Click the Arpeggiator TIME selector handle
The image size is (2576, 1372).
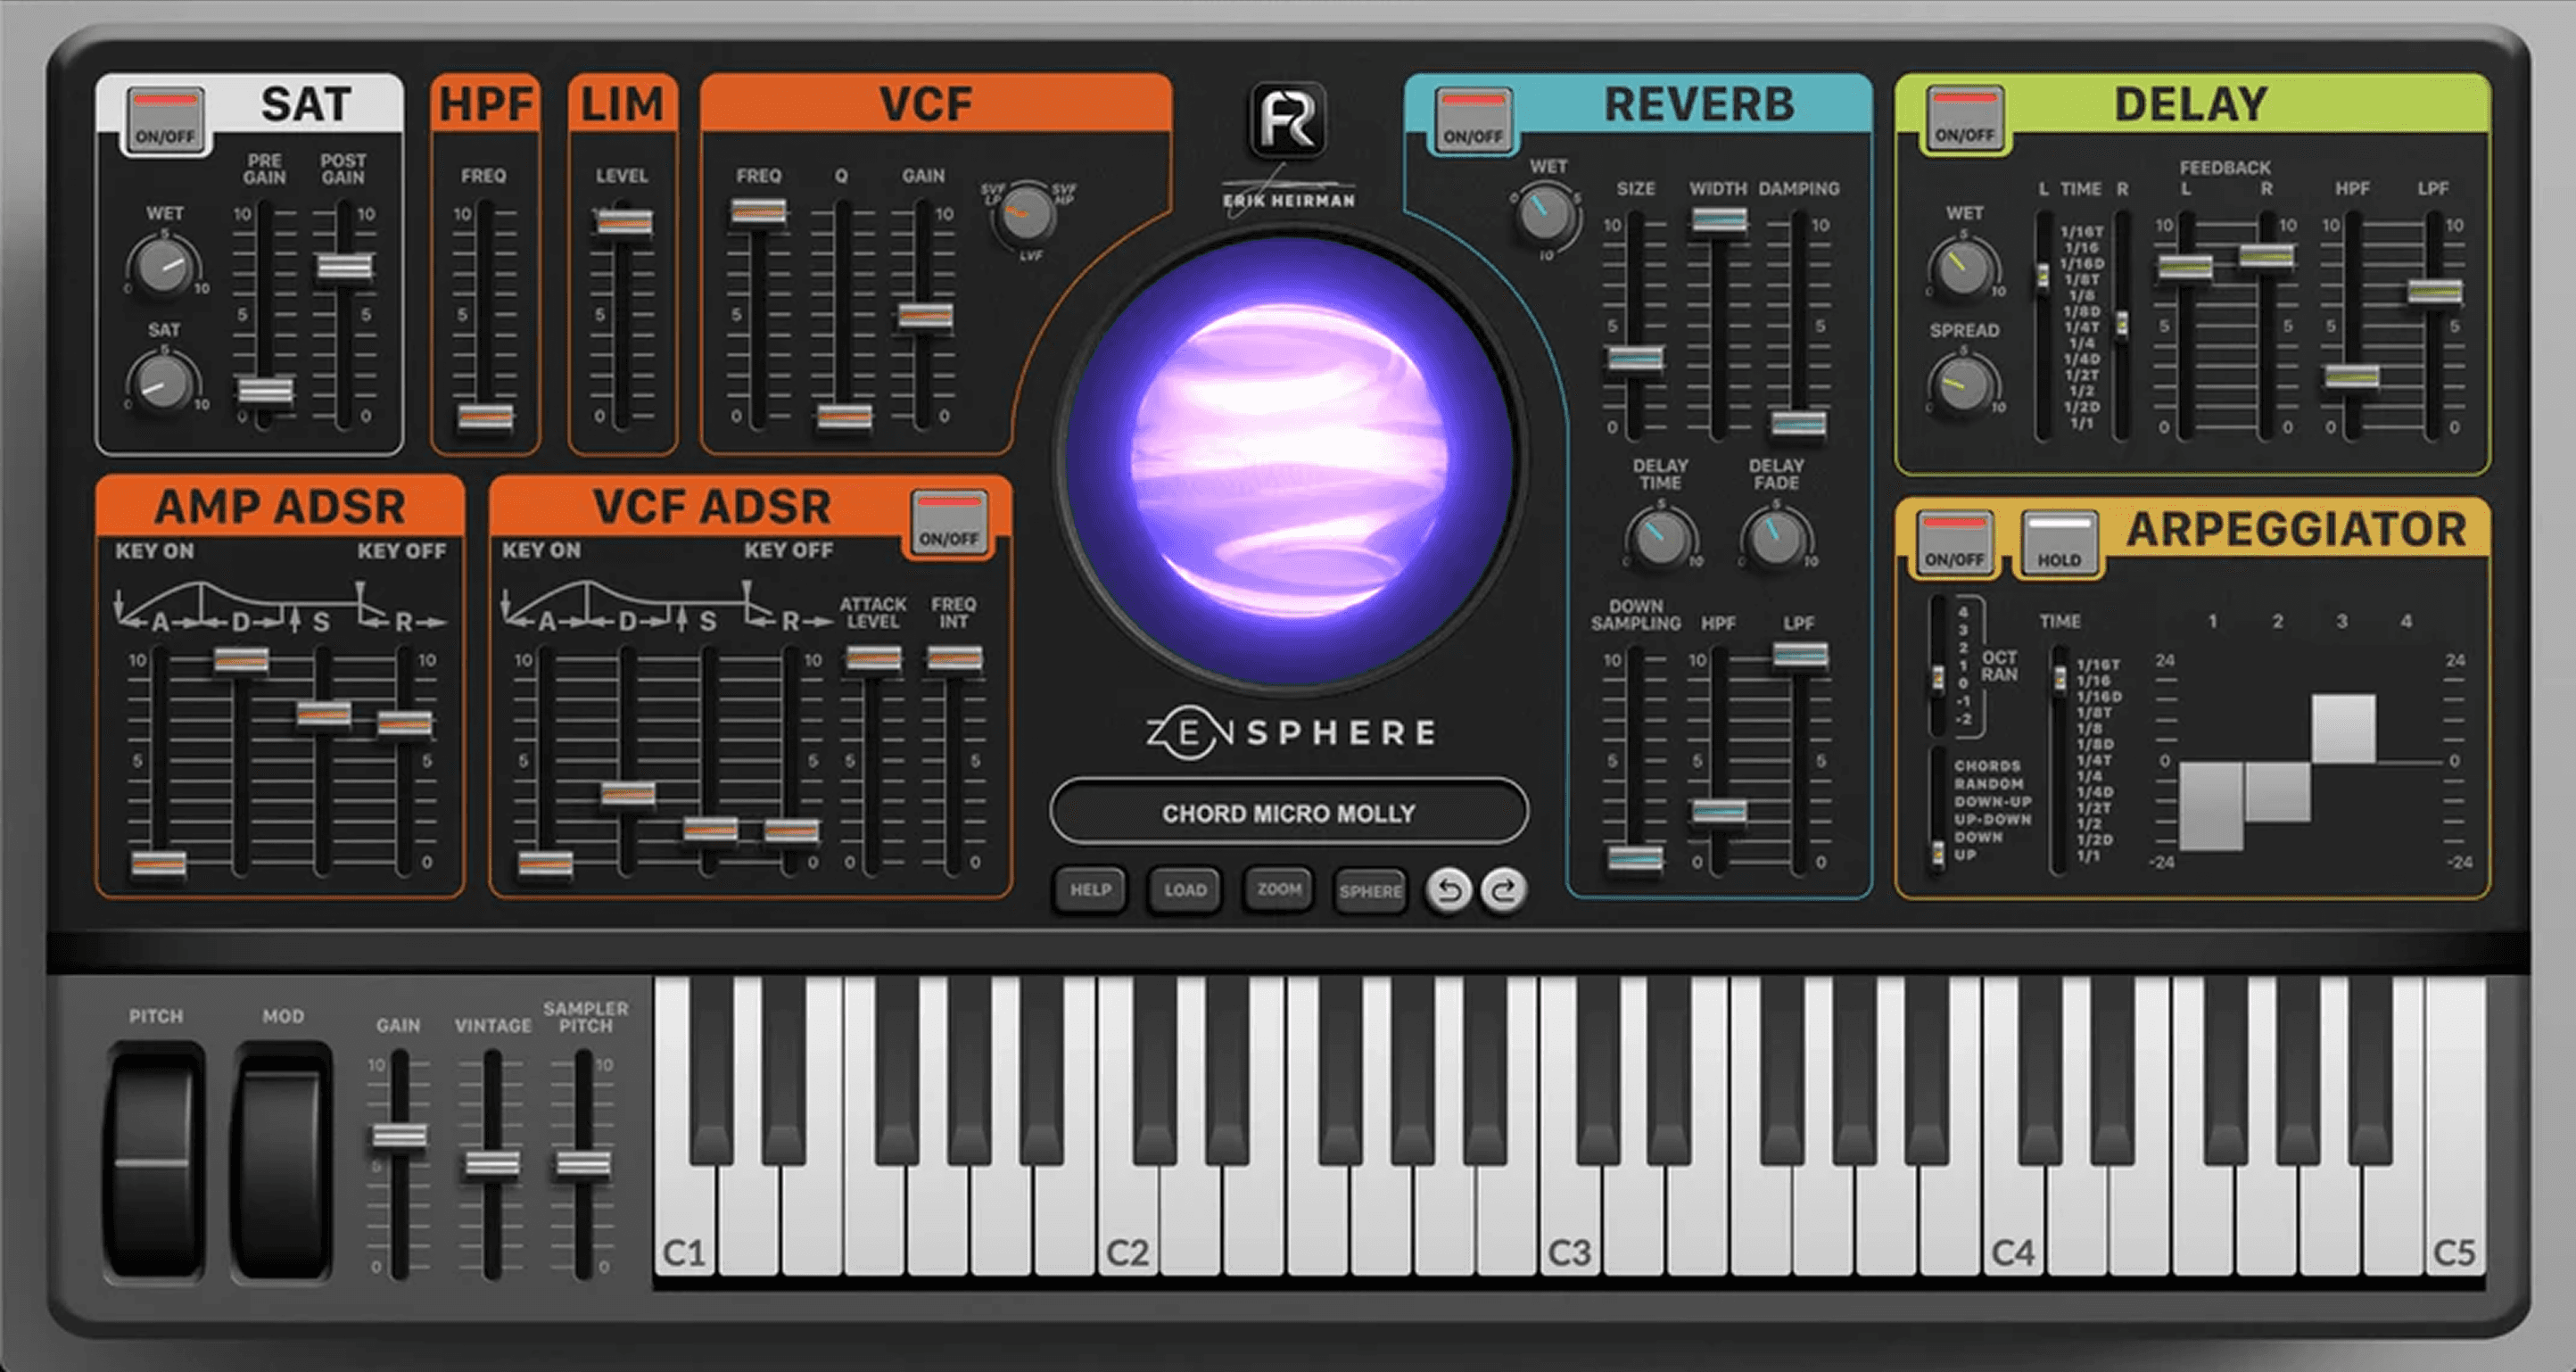2059,679
